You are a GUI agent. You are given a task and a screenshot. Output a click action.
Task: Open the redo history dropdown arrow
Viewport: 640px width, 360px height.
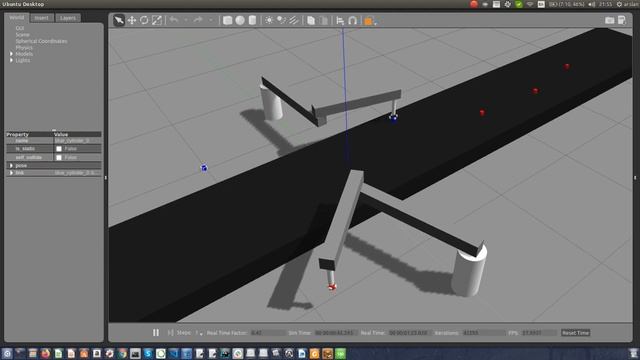(211, 20)
